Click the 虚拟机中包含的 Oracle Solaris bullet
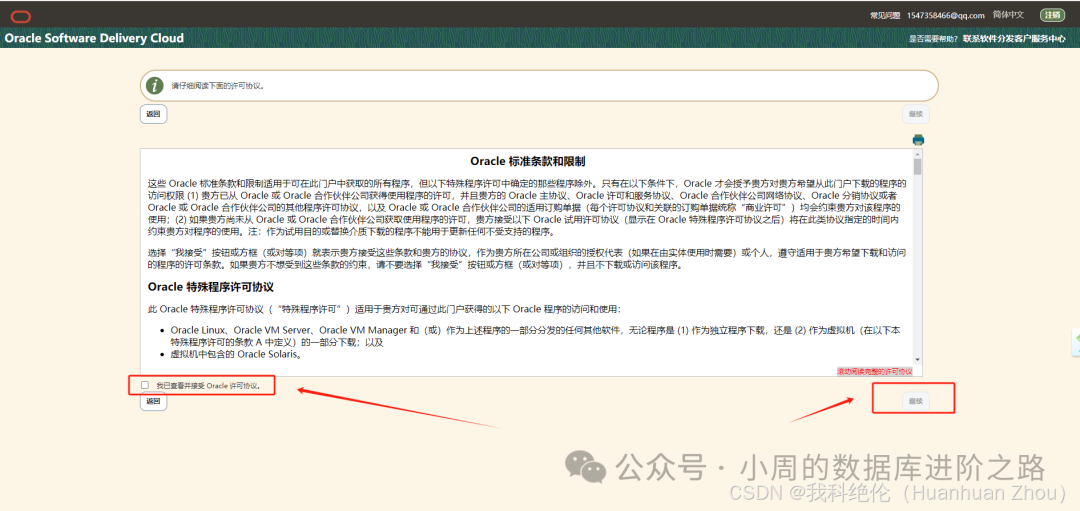 coord(236,355)
